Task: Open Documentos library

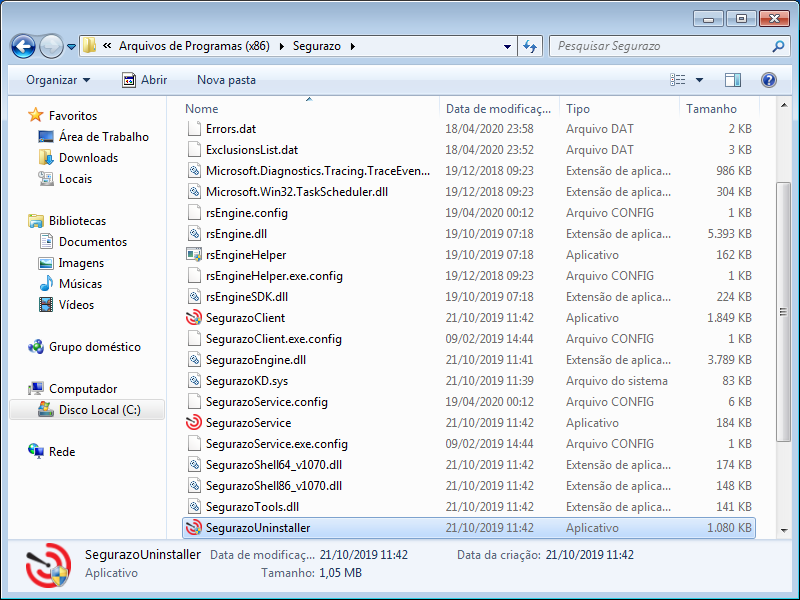Action: tap(93, 242)
